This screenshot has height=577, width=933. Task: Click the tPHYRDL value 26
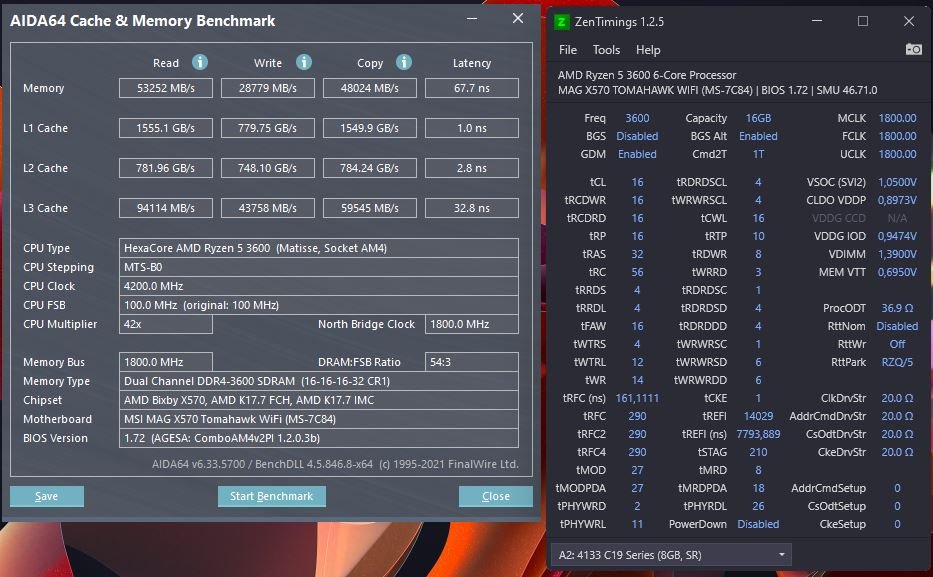click(758, 506)
